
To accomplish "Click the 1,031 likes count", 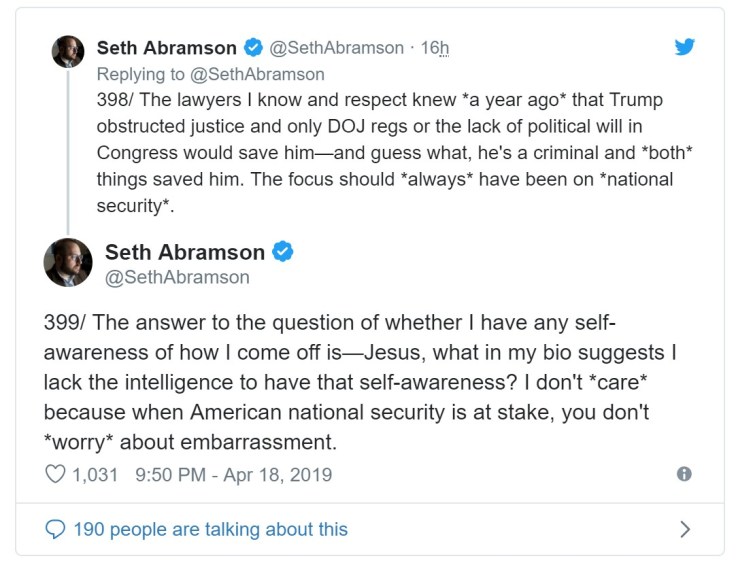I will point(95,475).
